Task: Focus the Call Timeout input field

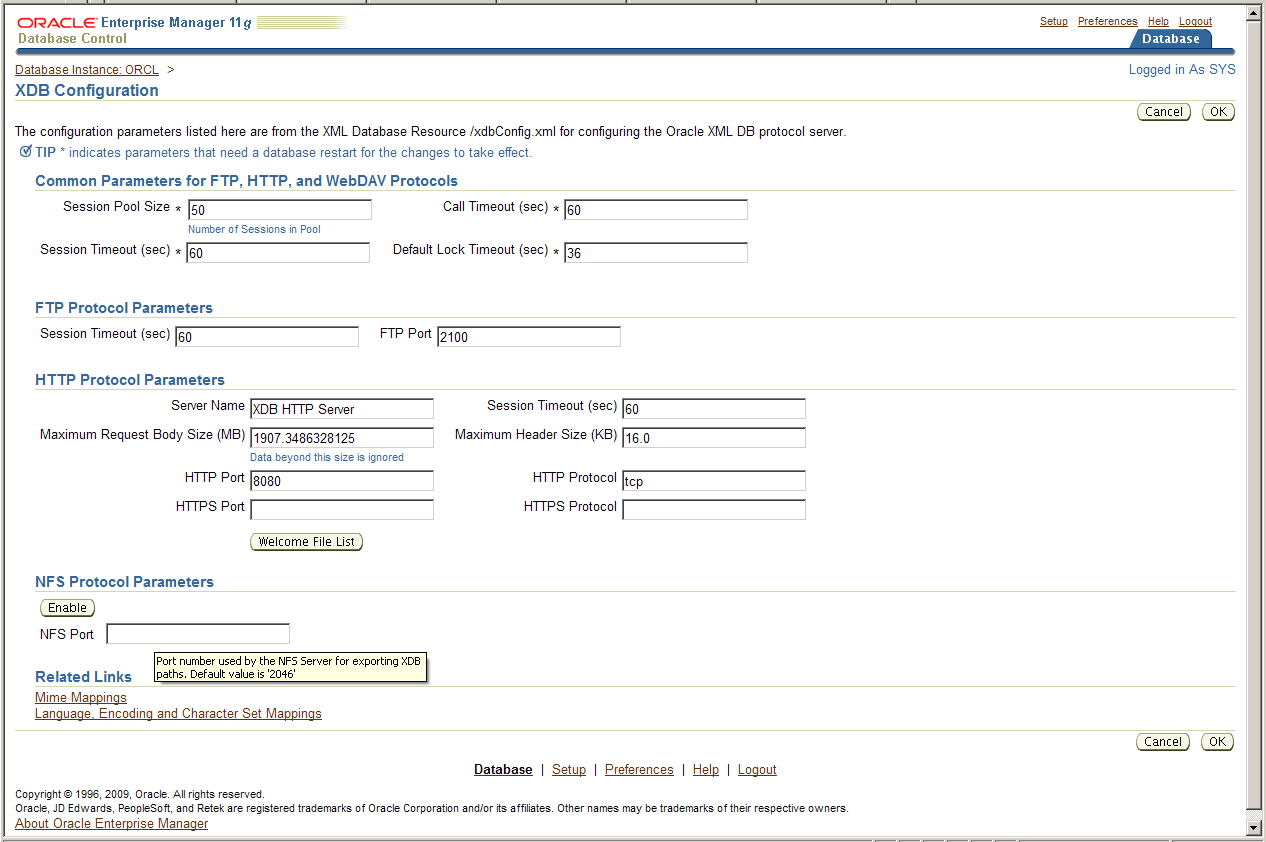Action: tap(655, 210)
